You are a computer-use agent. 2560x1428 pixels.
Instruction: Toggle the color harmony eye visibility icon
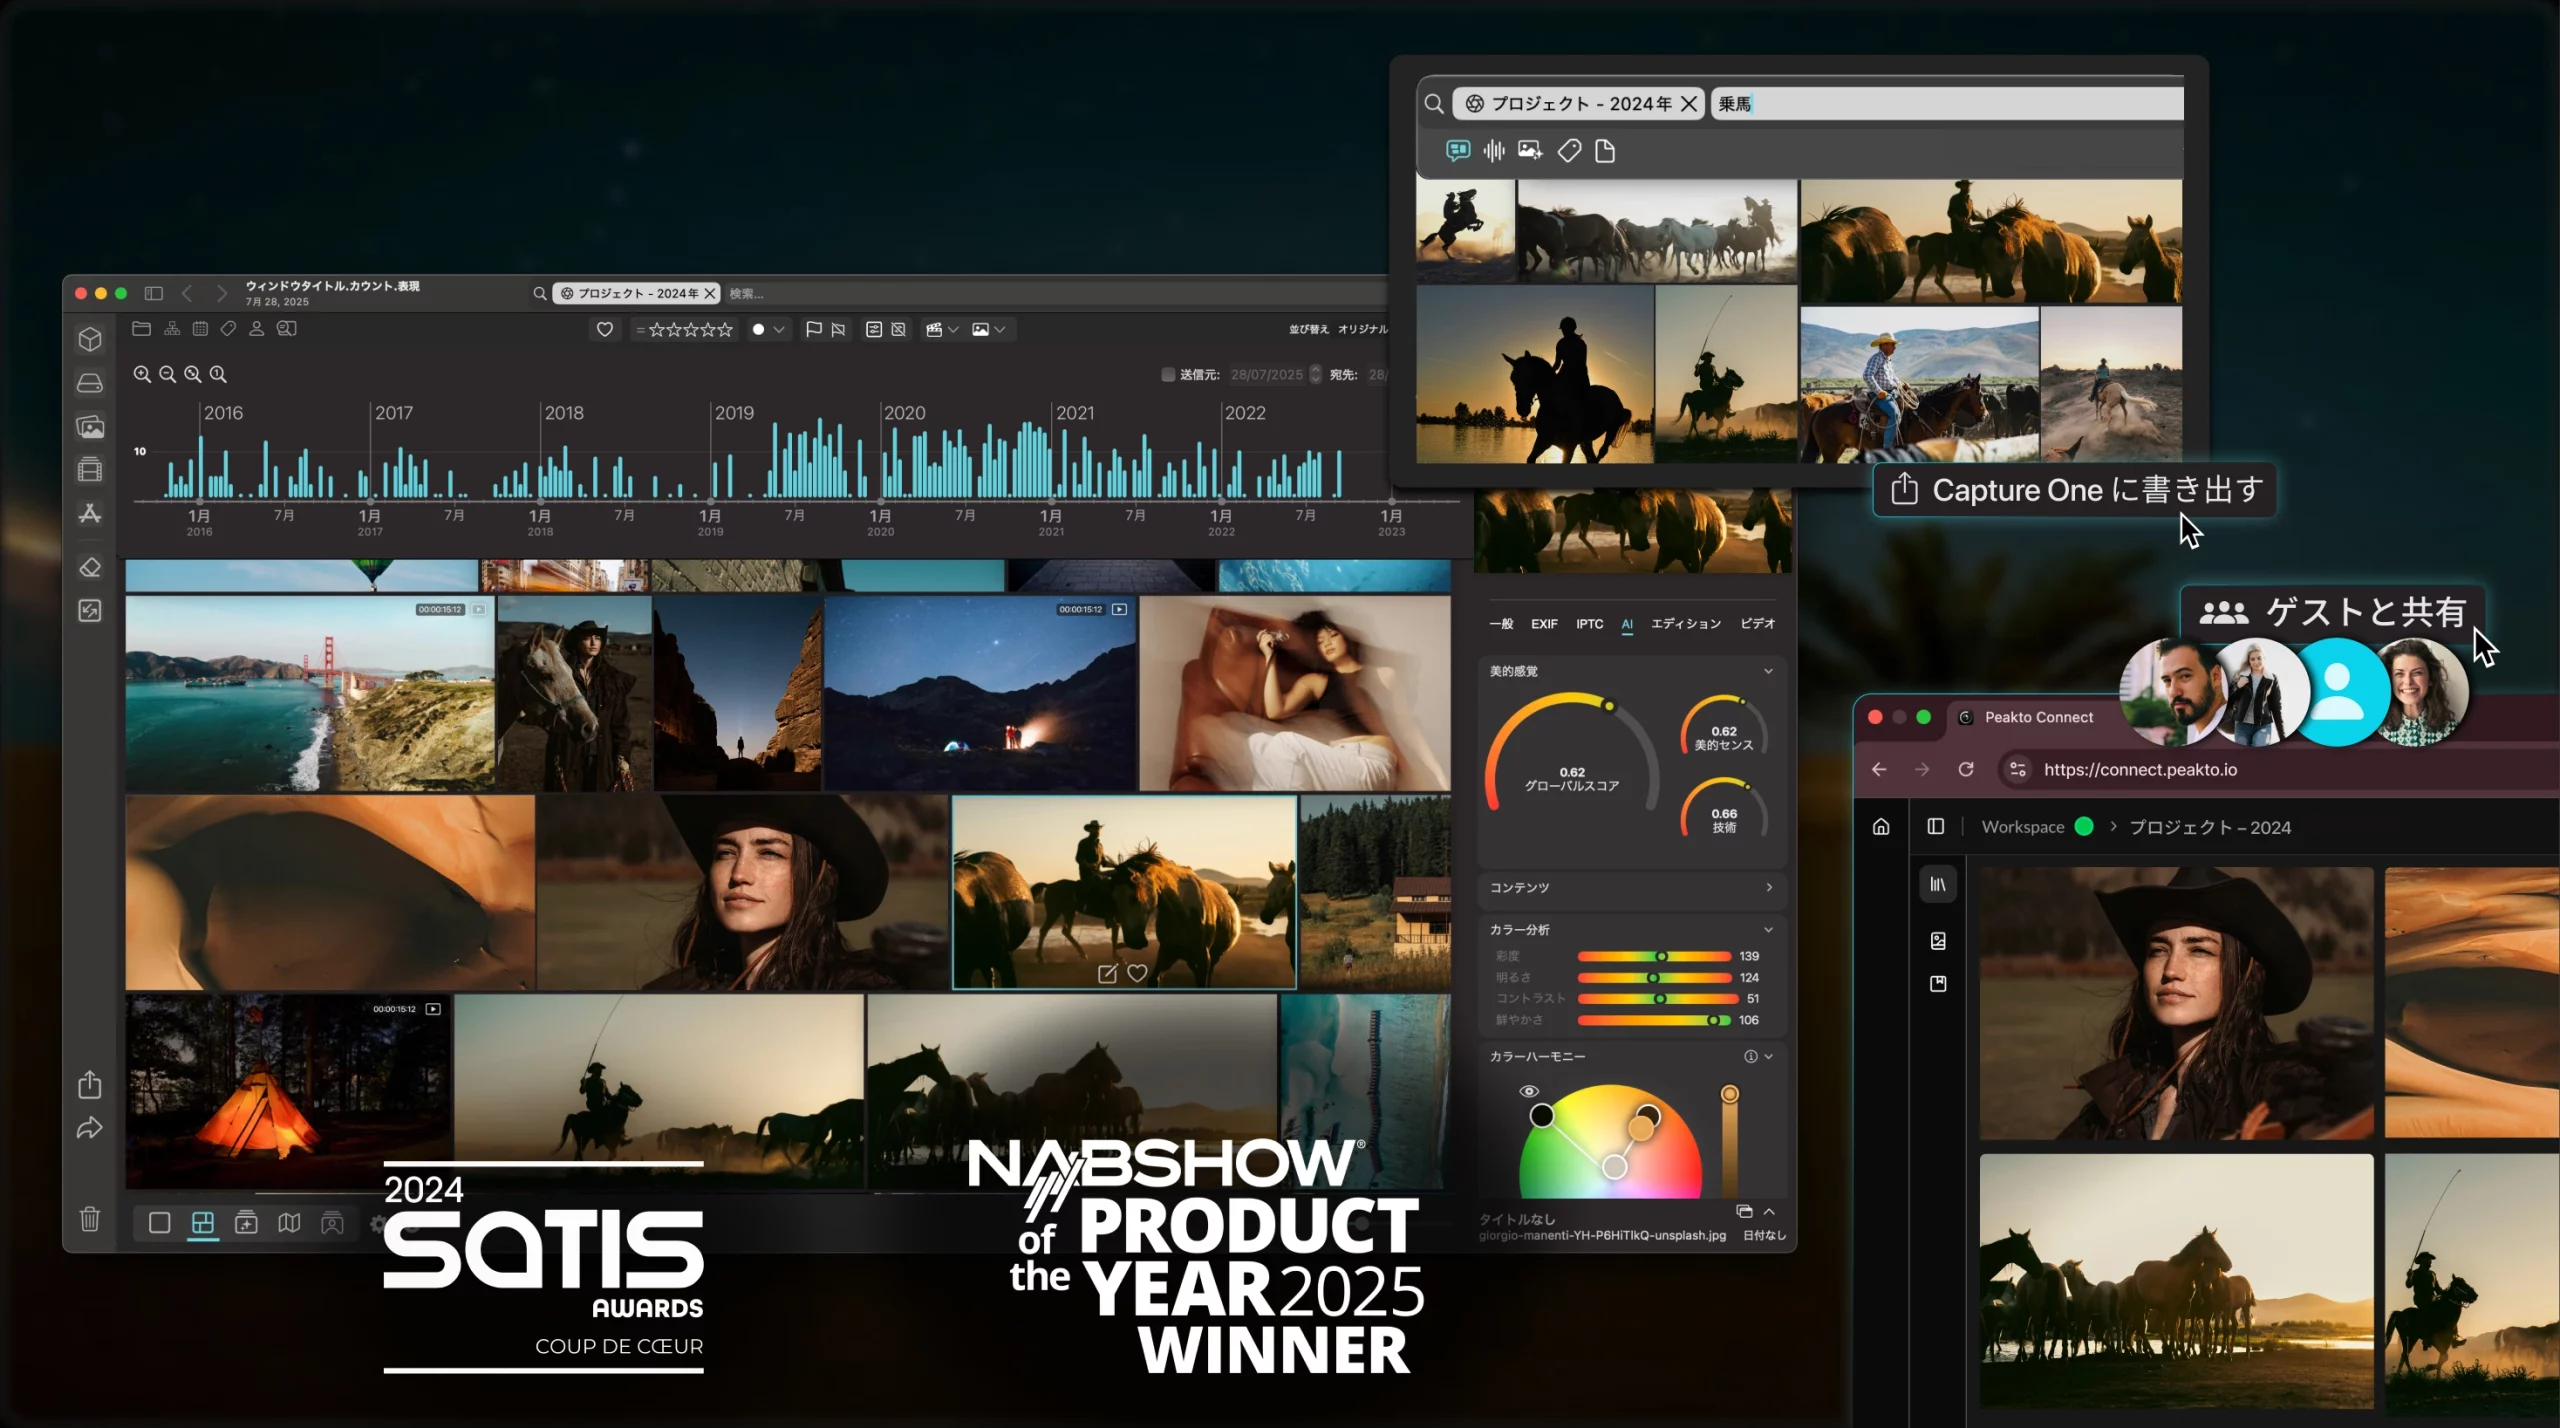tap(1529, 1091)
